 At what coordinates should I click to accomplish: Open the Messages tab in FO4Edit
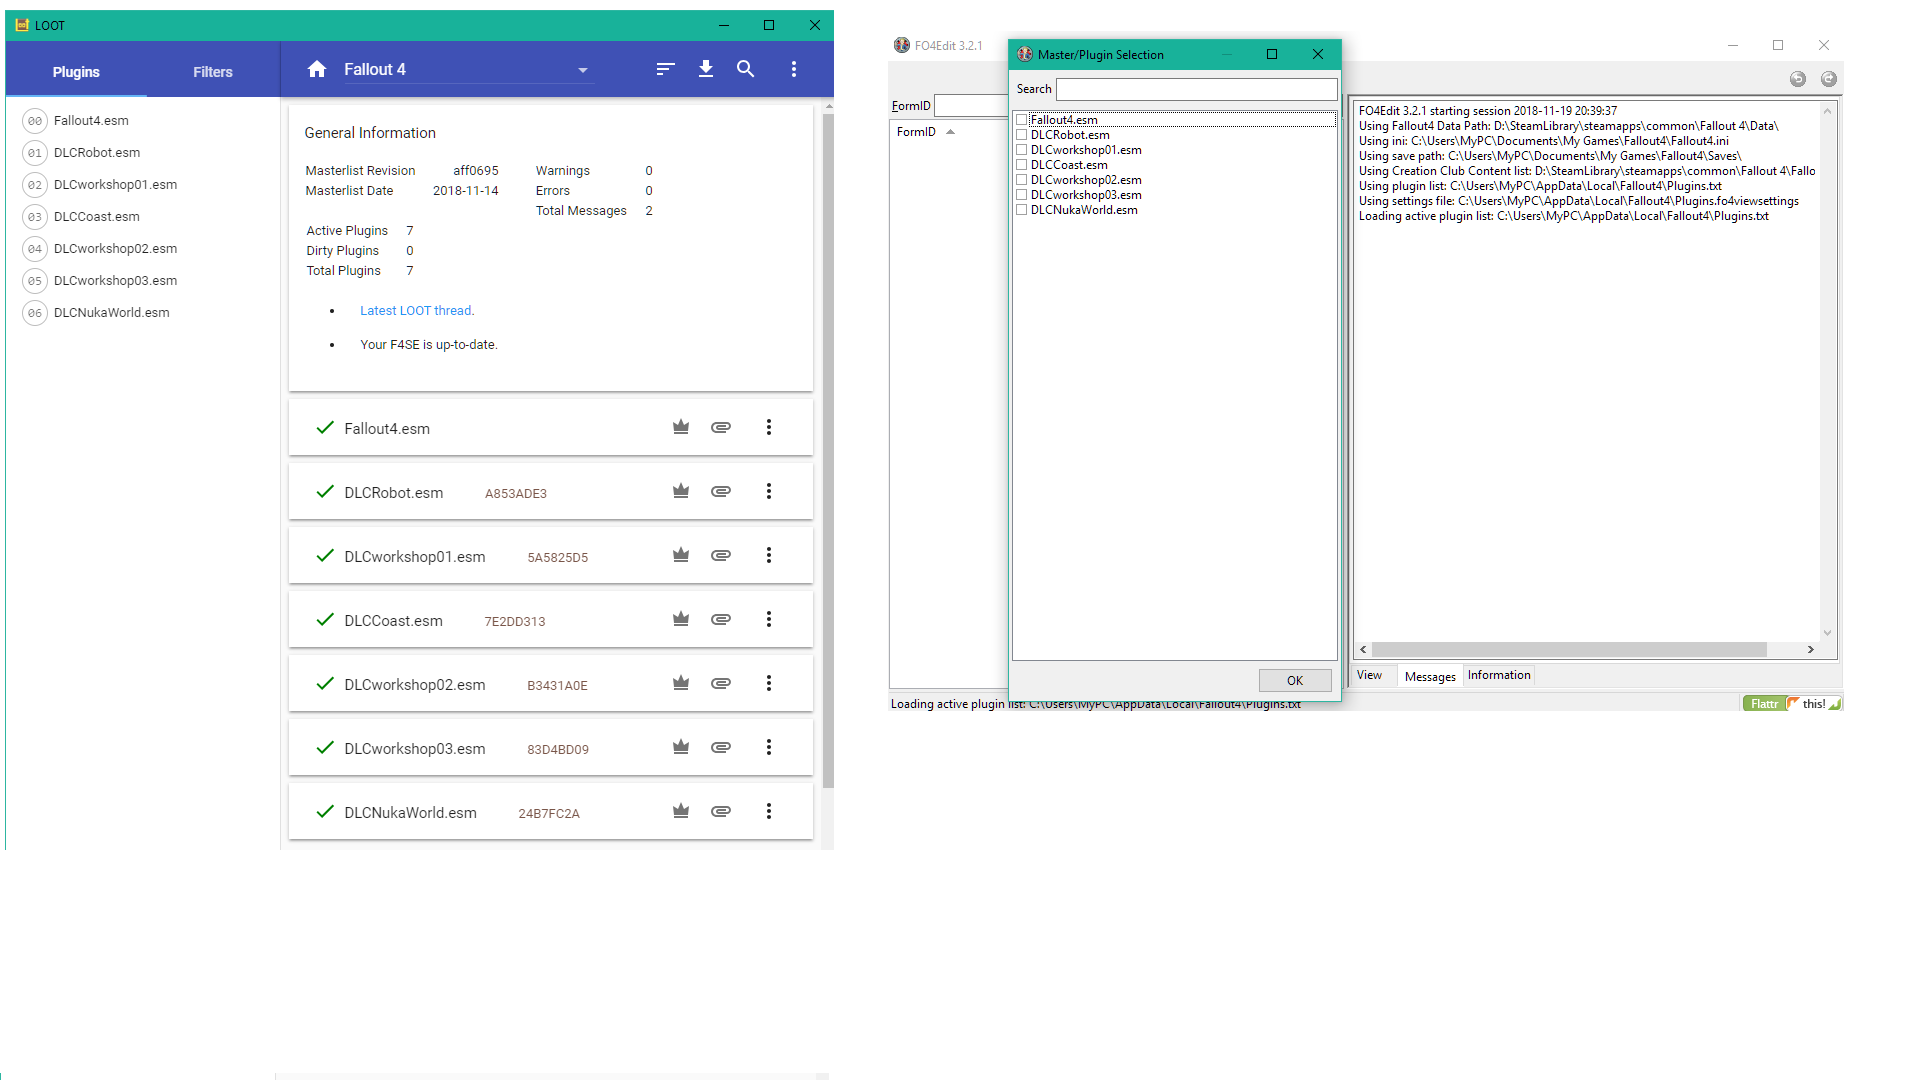click(1430, 677)
